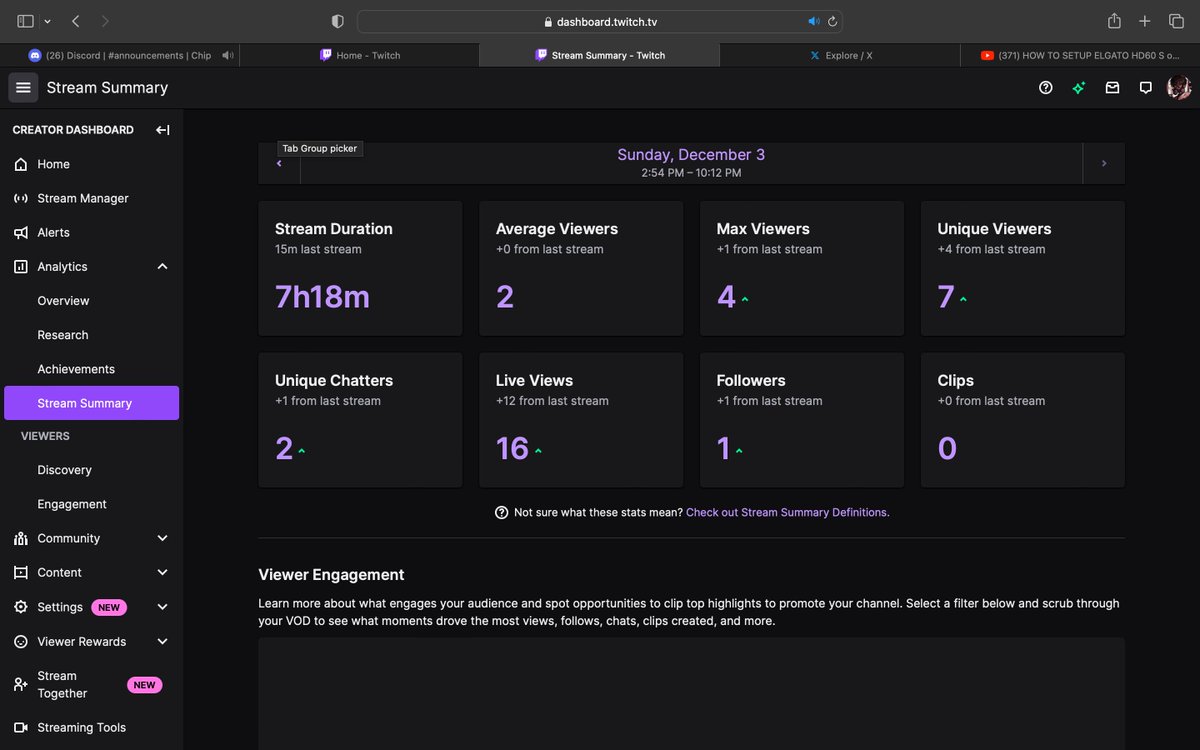Click the privacy shield icon

(x=337, y=21)
